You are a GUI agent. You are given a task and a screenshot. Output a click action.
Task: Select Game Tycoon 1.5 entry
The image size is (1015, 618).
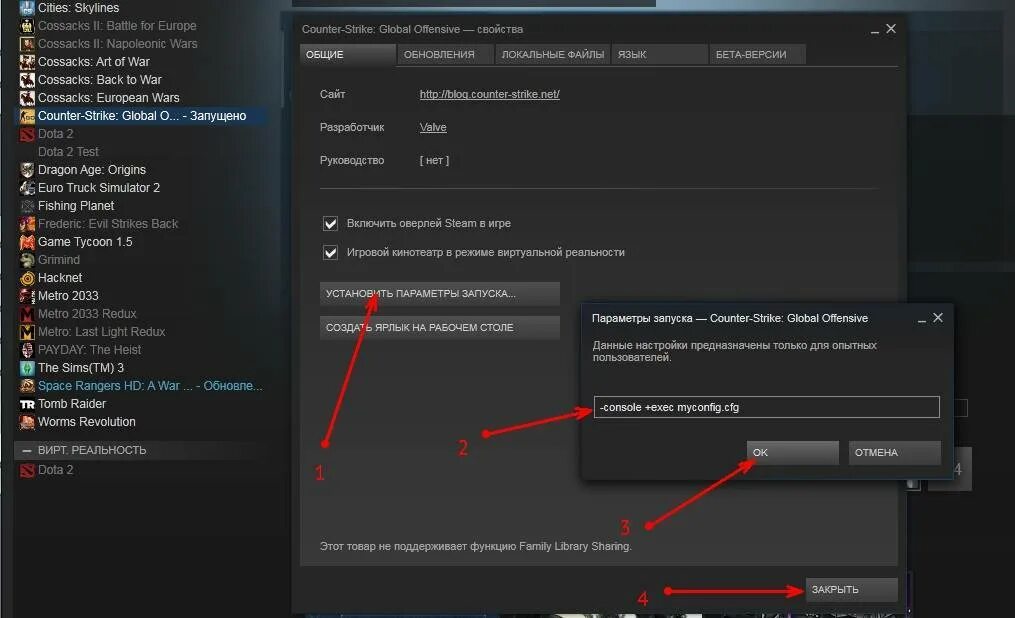pyautogui.click(x=85, y=242)
